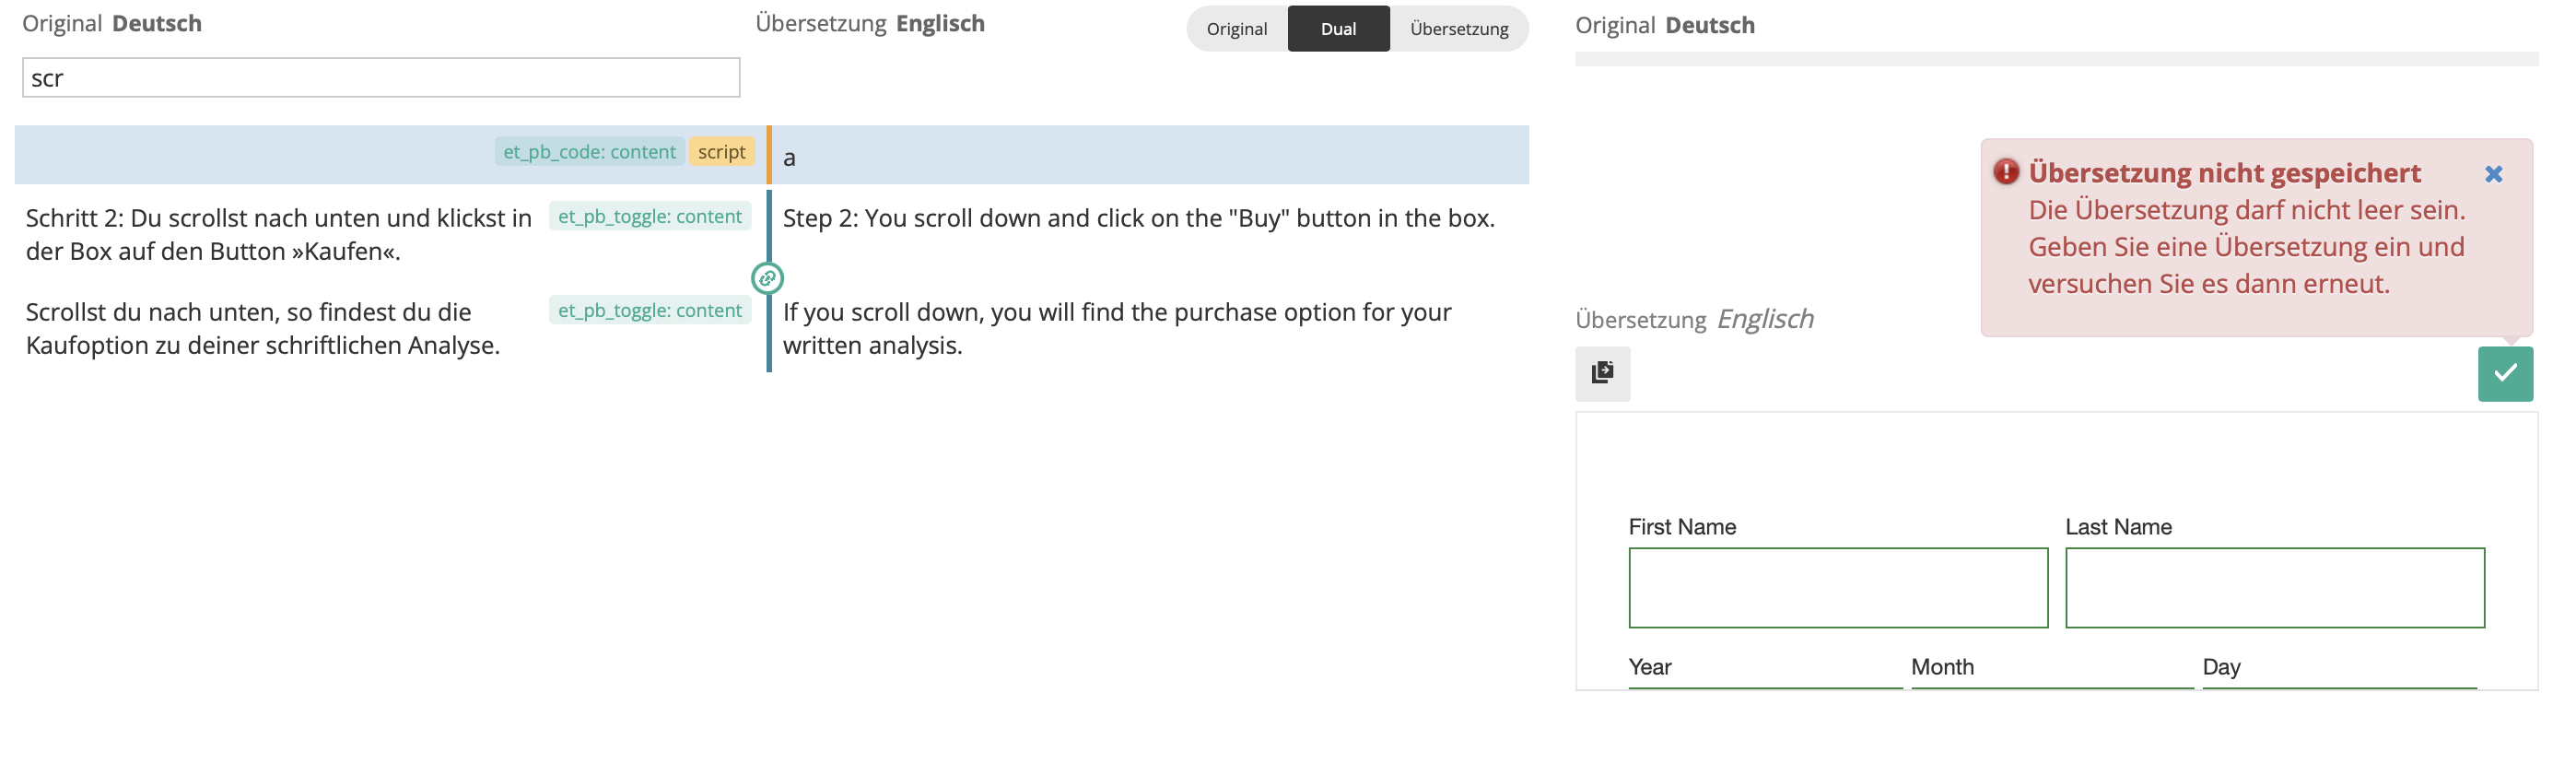The image size is (2576, 763).
Task: Click first et_pb_toggle: content tag
Action: (x=650, y=217)
